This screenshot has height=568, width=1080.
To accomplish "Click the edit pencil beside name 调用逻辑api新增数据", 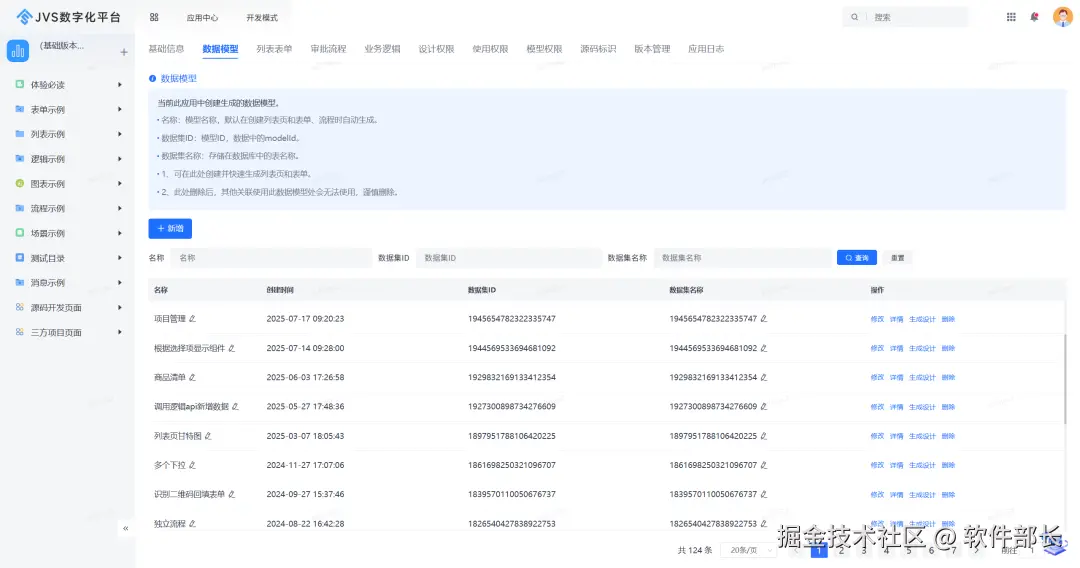I will pos(235,407).
